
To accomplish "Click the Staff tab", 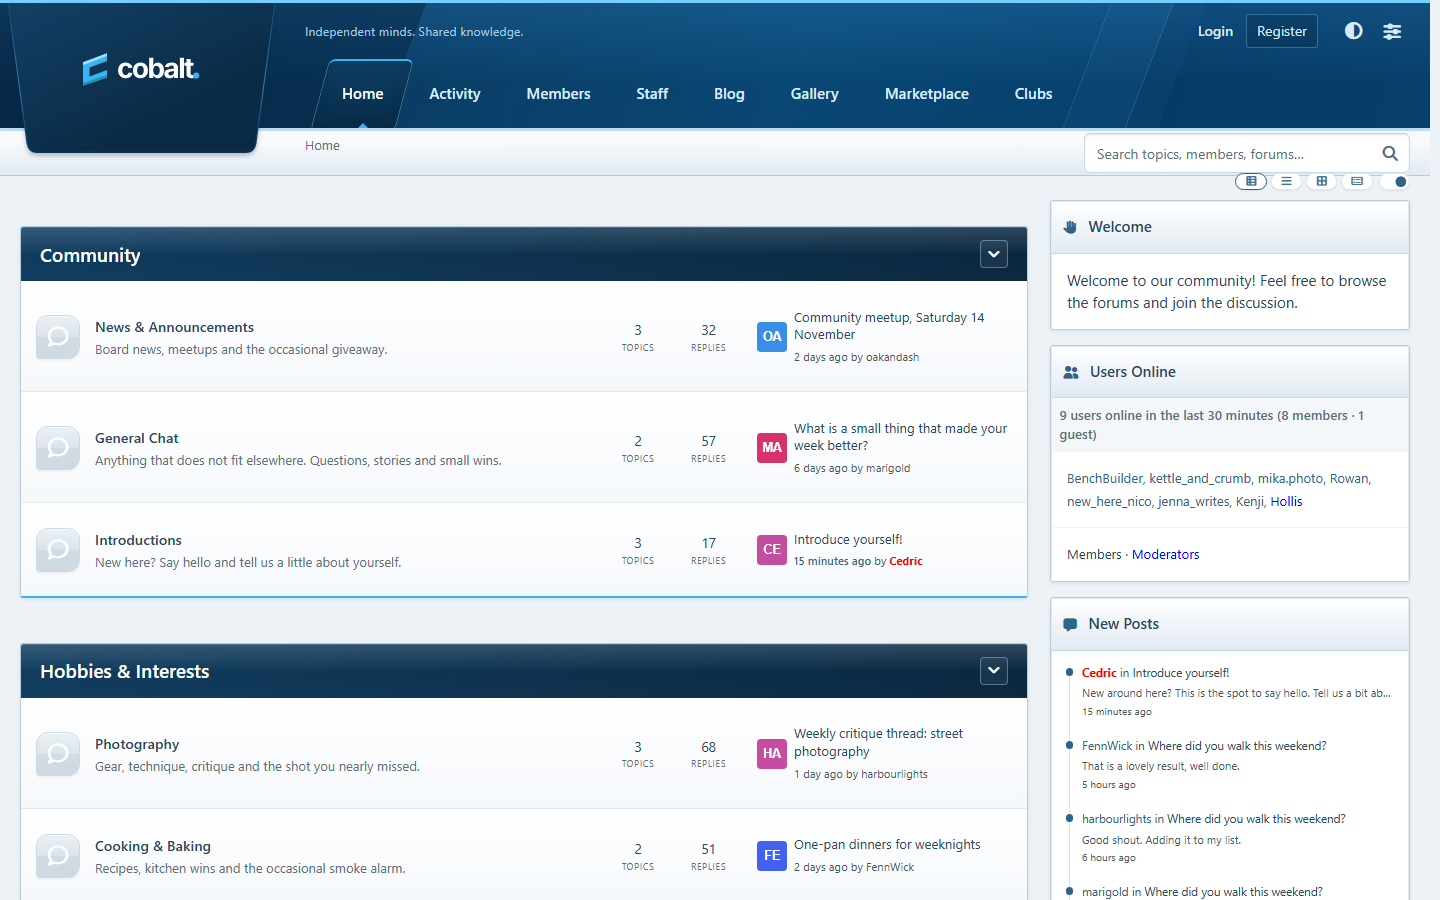I will [x=652, y=94].
